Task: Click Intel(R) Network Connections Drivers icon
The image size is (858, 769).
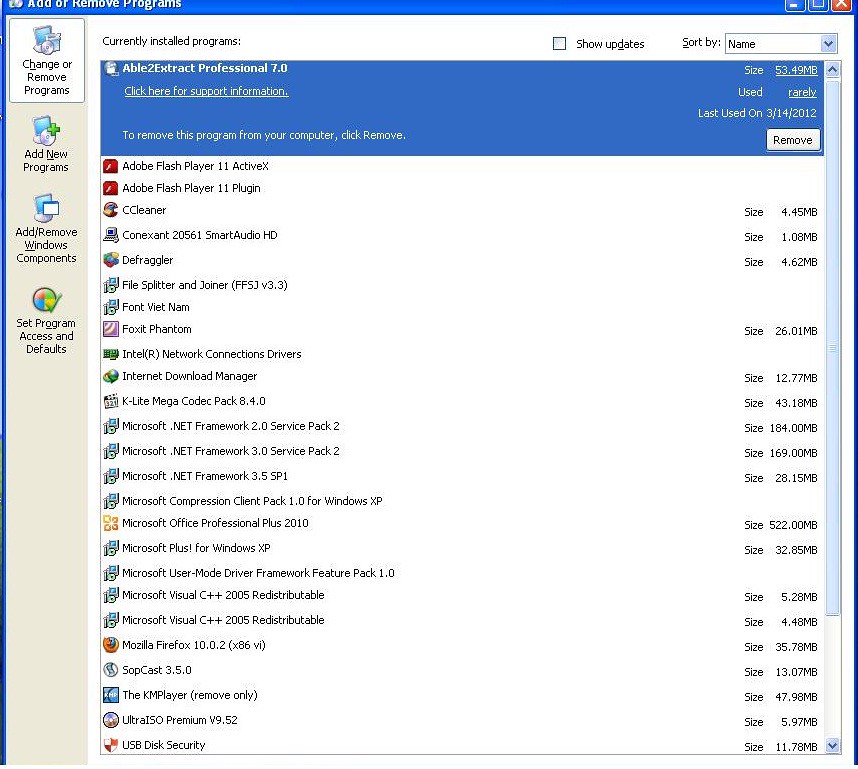Action: pyautogui.click(x=111, y=354)
